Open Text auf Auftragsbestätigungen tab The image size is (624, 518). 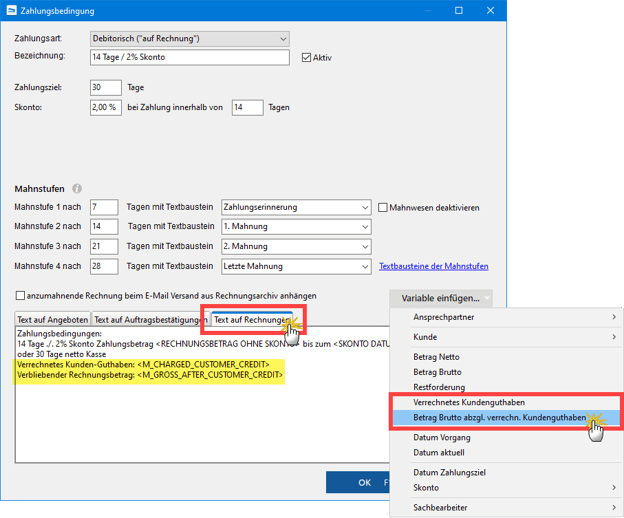point(150,320)
